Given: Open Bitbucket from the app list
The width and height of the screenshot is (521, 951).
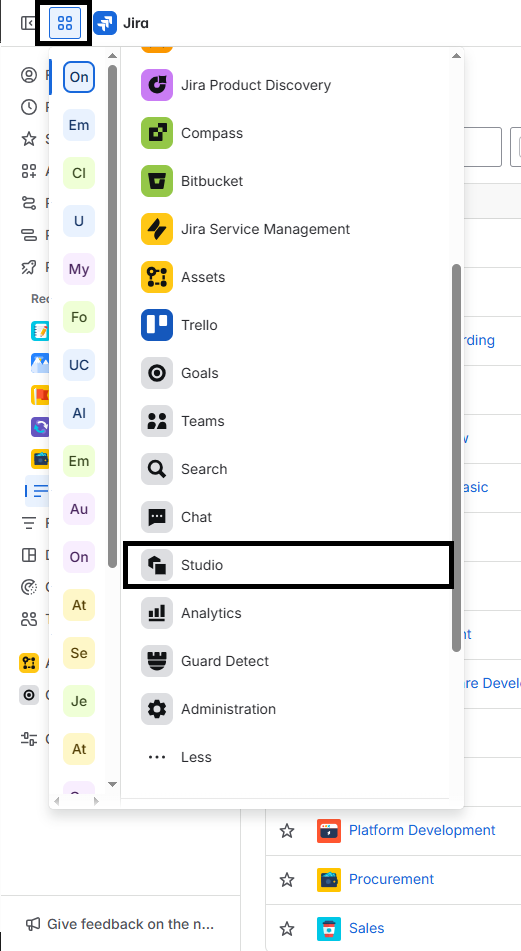Looking at the screenshot, I should (x=287, y=181).
